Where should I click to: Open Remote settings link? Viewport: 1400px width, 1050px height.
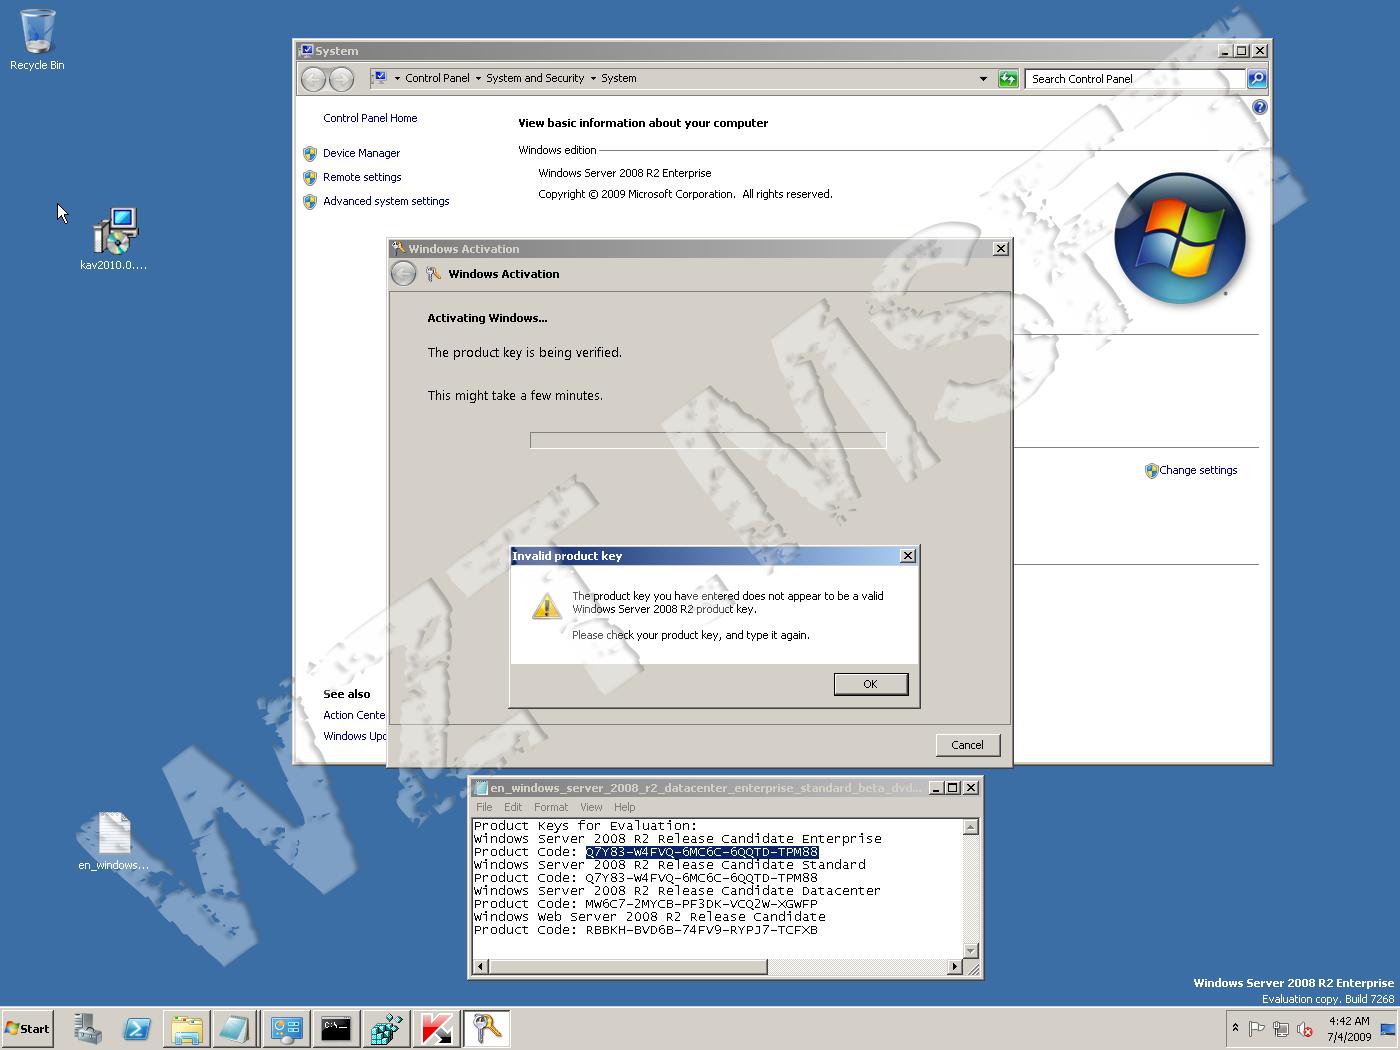tap(362, 177)
